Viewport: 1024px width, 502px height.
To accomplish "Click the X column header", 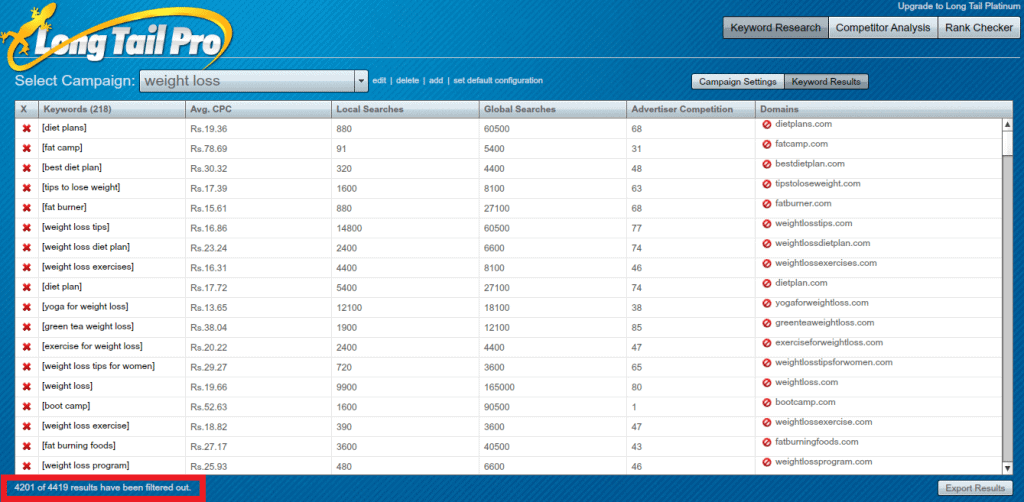I will click(x=26, y=109).
